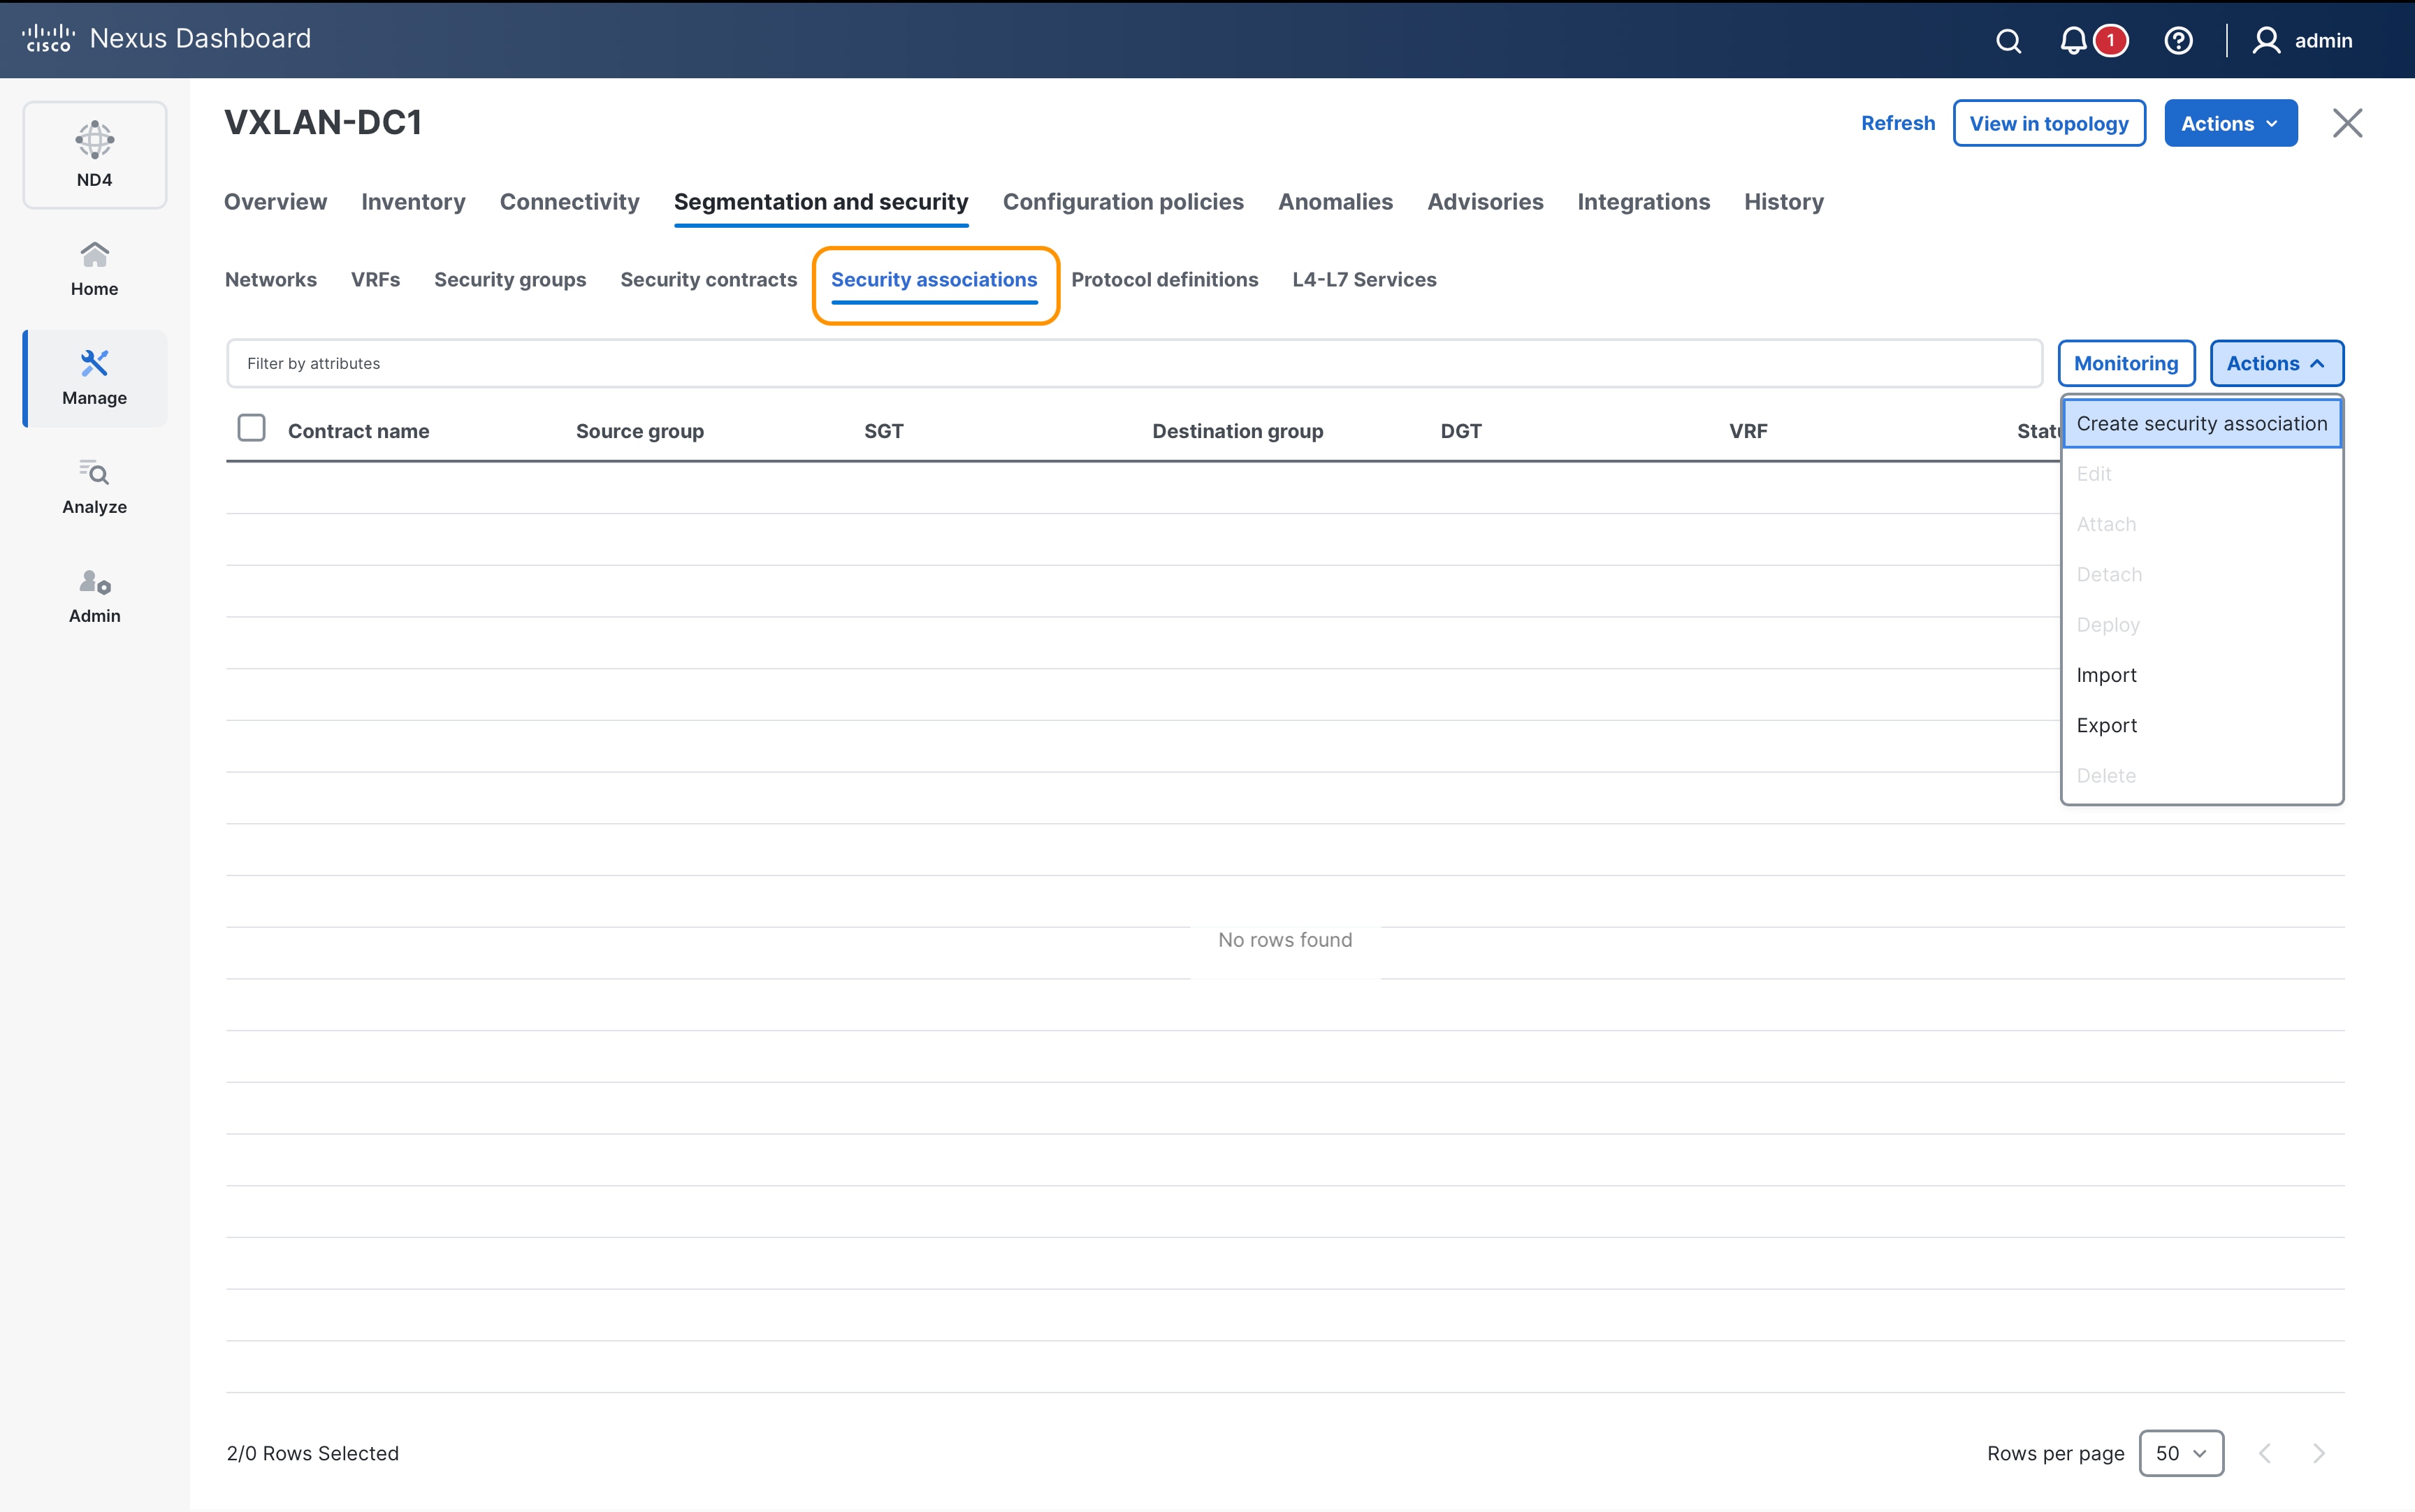Switch to Security groups sub-tab

(x=510, y=280)
